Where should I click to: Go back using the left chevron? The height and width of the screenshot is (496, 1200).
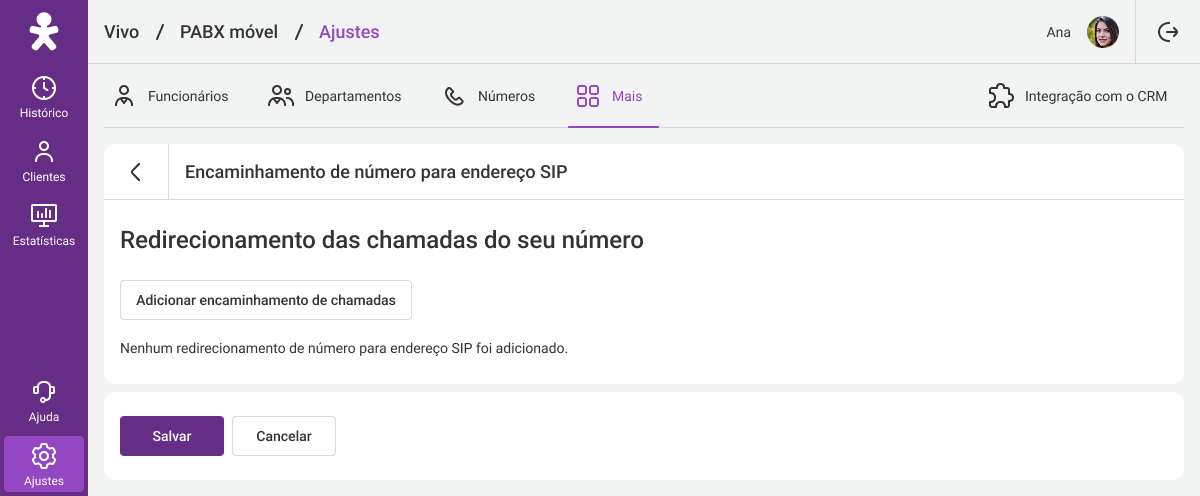click(x=136, y=172)
